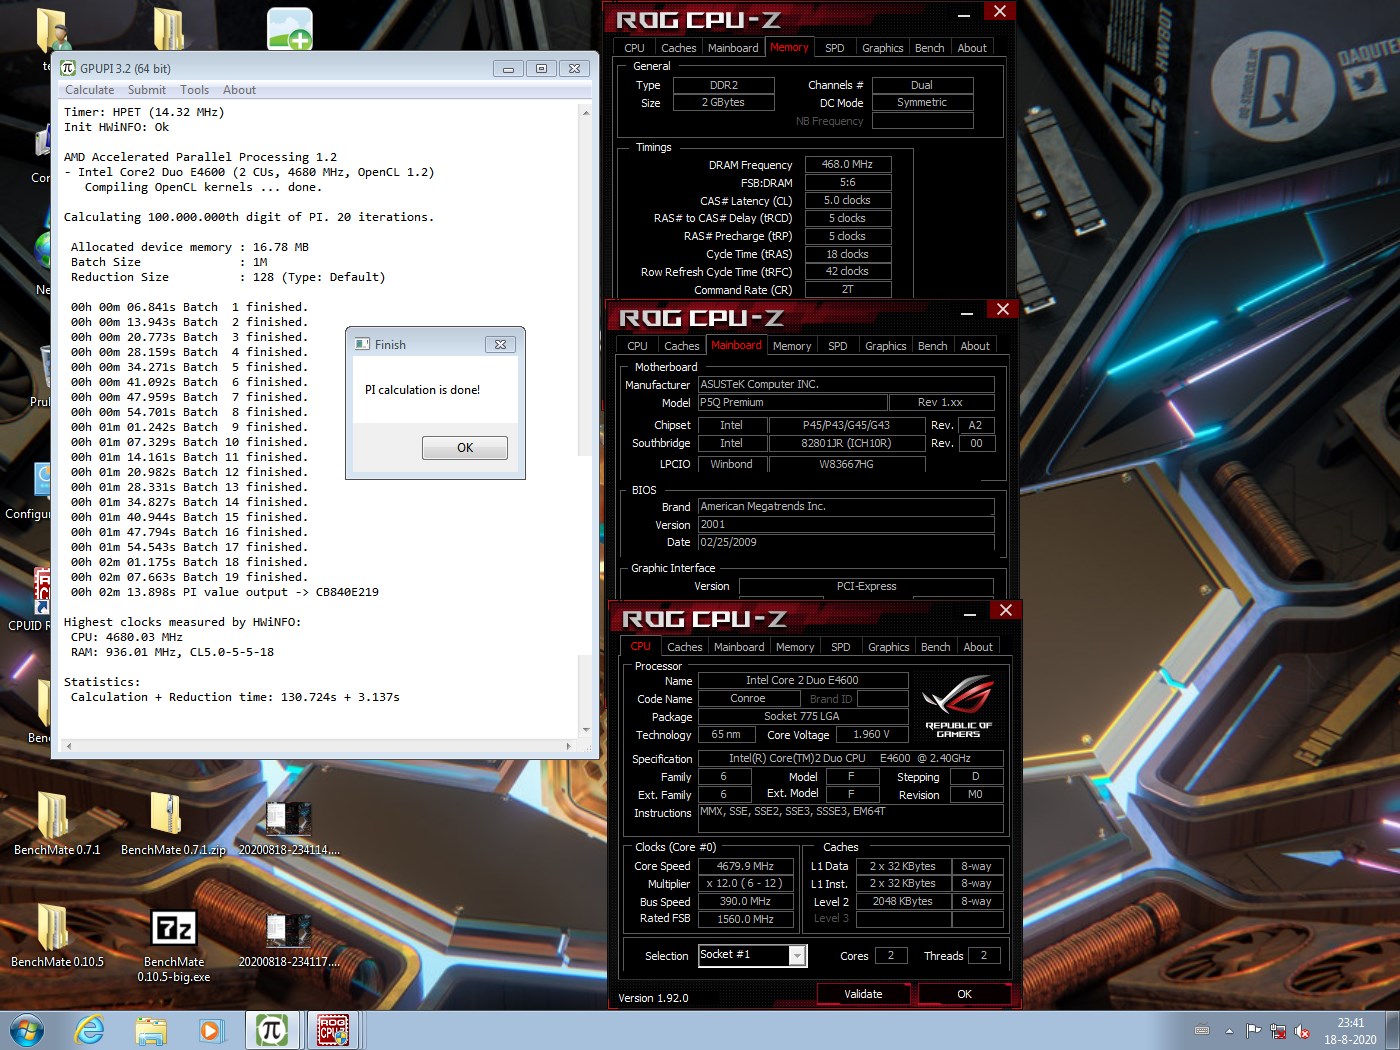The height and width of the screenshot is (1050, 1400).
Task: Click the ROG Republic of Gamers logo
Action: tap(957, 706)
